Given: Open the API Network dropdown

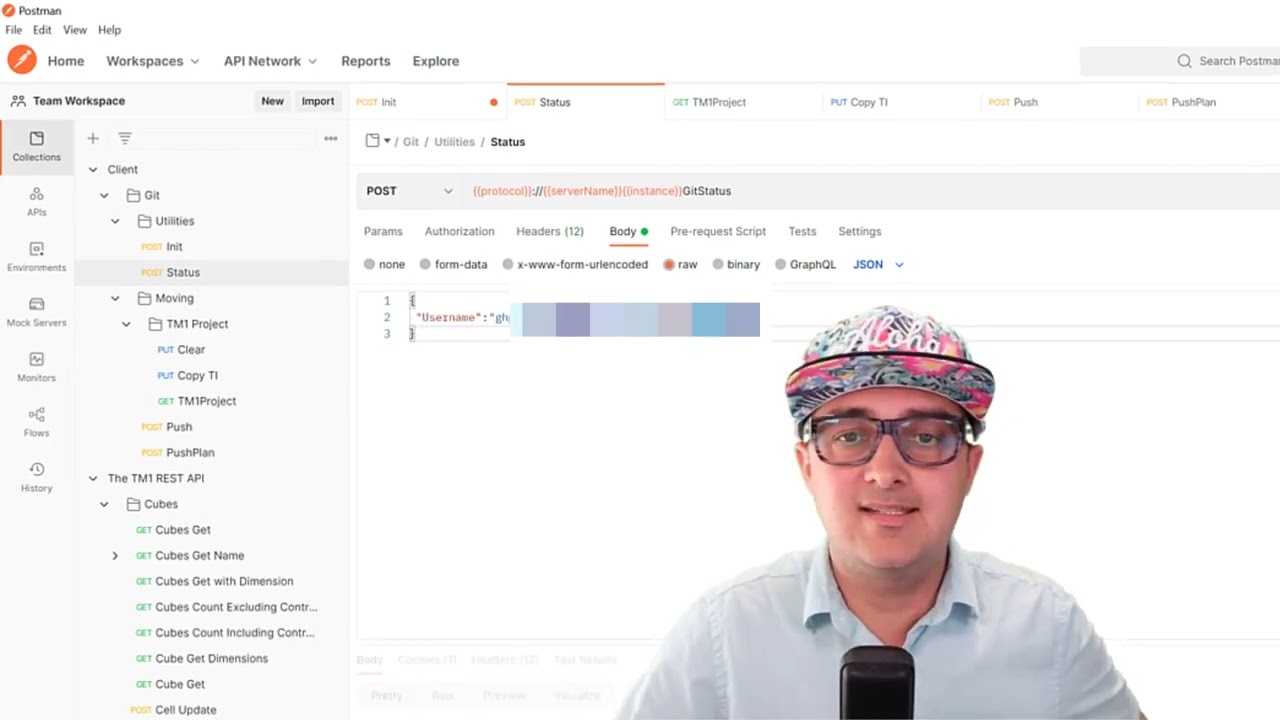Looking at the screenshot, I should click(270, 61).
